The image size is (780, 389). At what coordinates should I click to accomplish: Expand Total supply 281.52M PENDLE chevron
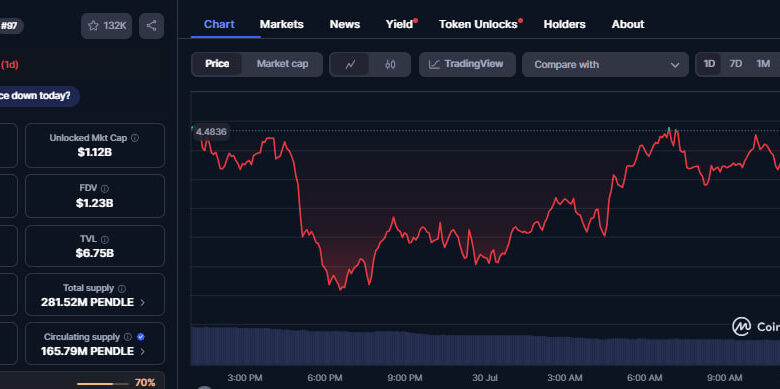pyautogui.click(x=142, y=302)
